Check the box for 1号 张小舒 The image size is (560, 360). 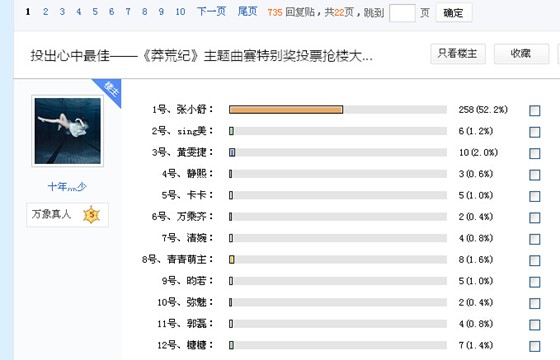535,111
